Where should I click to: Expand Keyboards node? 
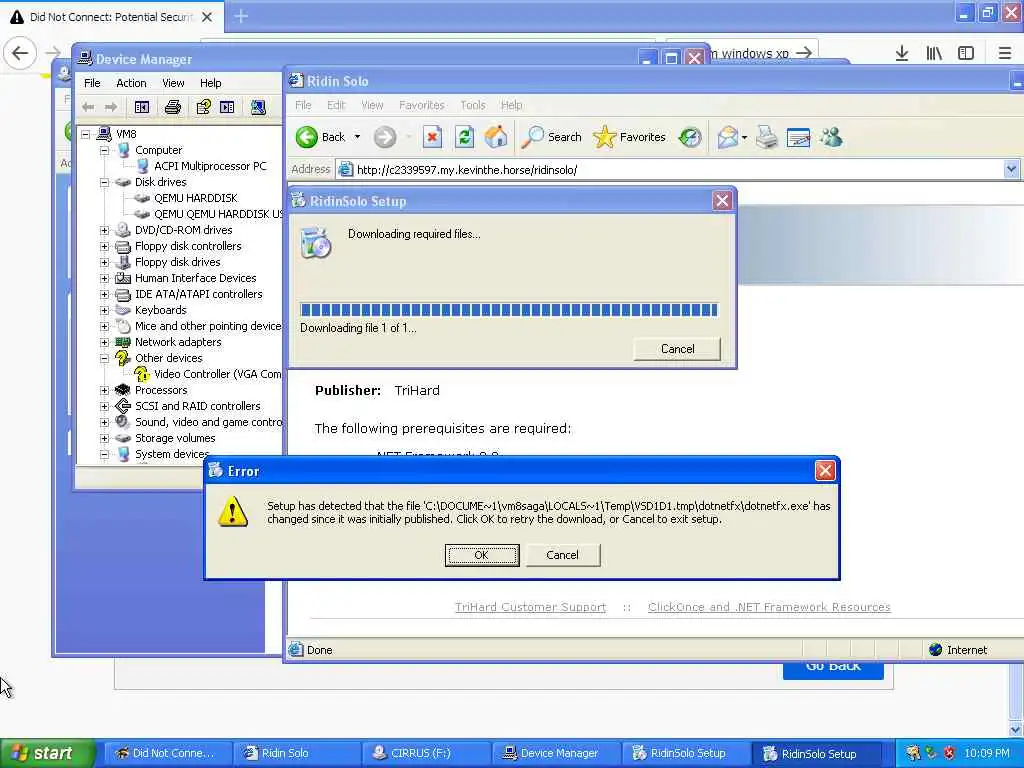click(x=104, y=310)
